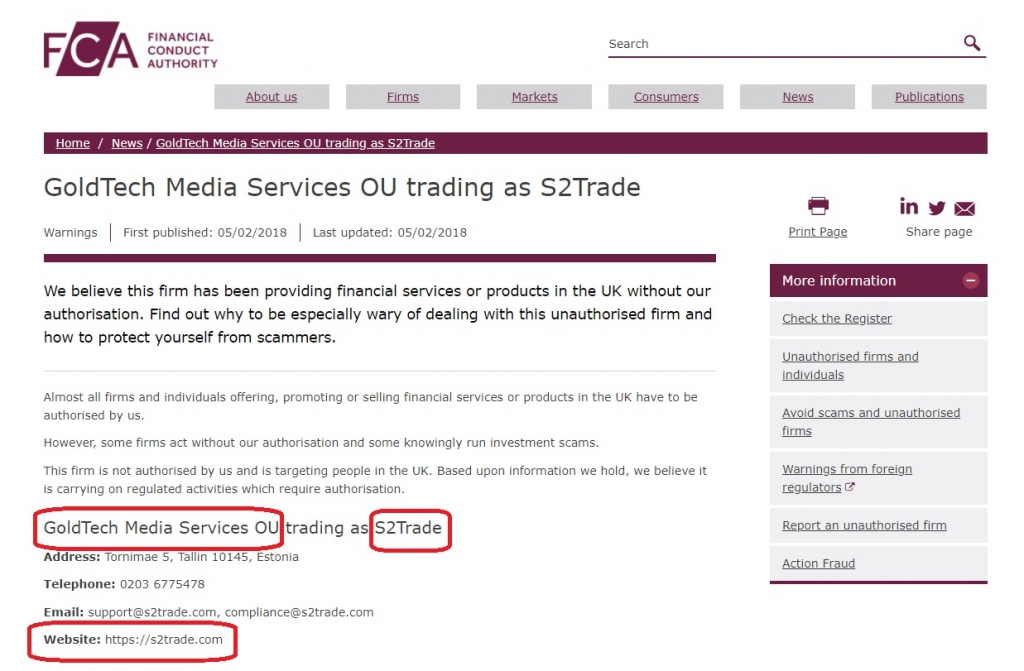The height and width of the screenshot is (671, 1024).
Task: Click the external link icon beside regulators
Action: (x=850, y=487)
